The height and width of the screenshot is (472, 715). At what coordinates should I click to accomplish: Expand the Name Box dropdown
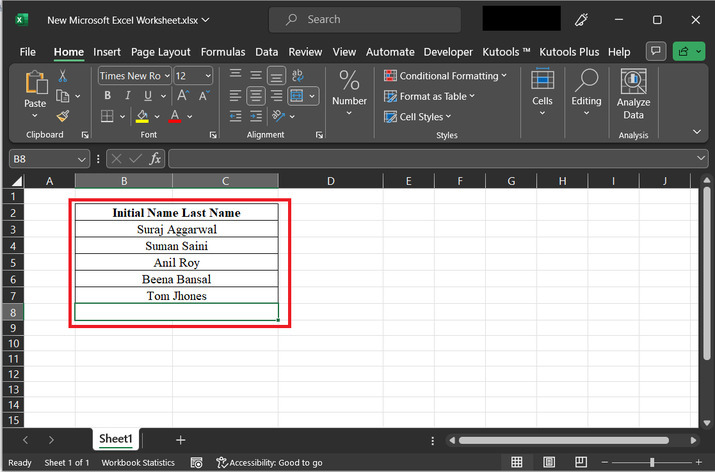(x=82, y=159)
